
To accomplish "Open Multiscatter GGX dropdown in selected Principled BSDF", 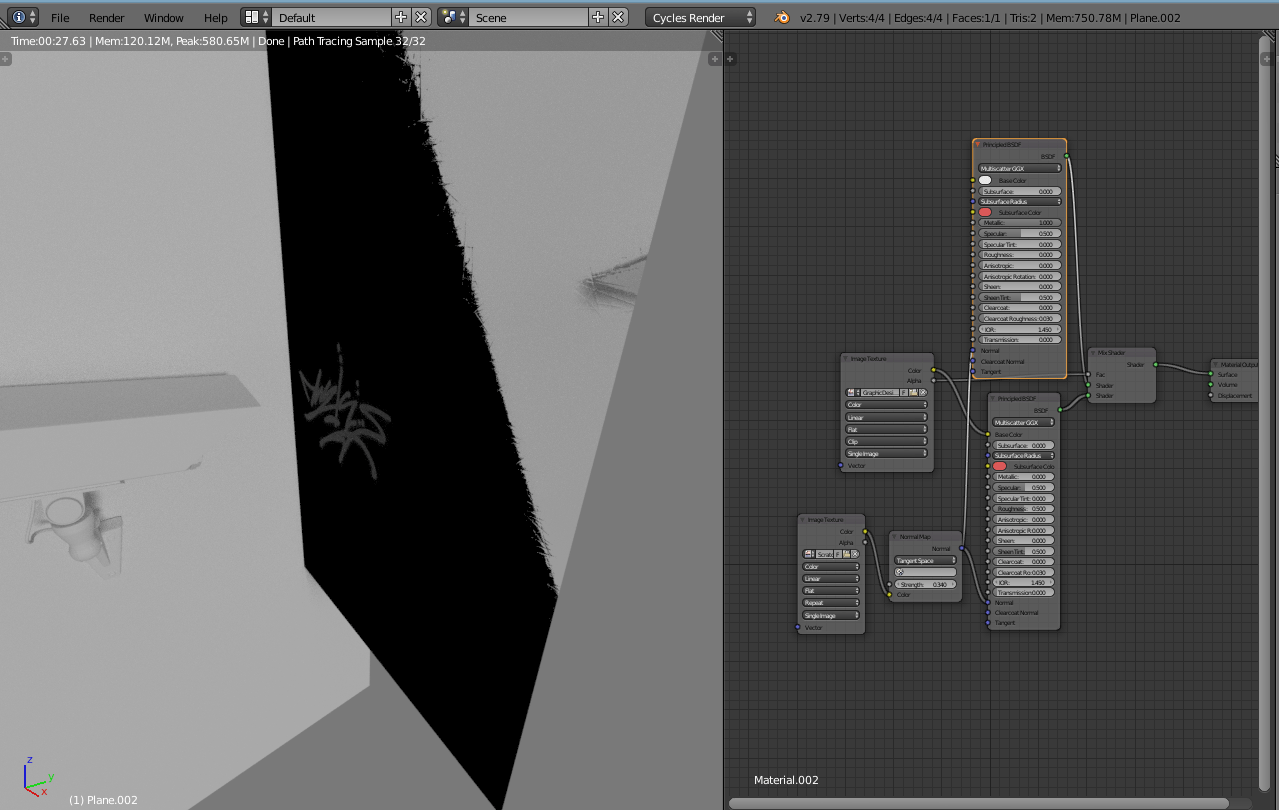I will pyautogui.click(x=1019, y=169).
